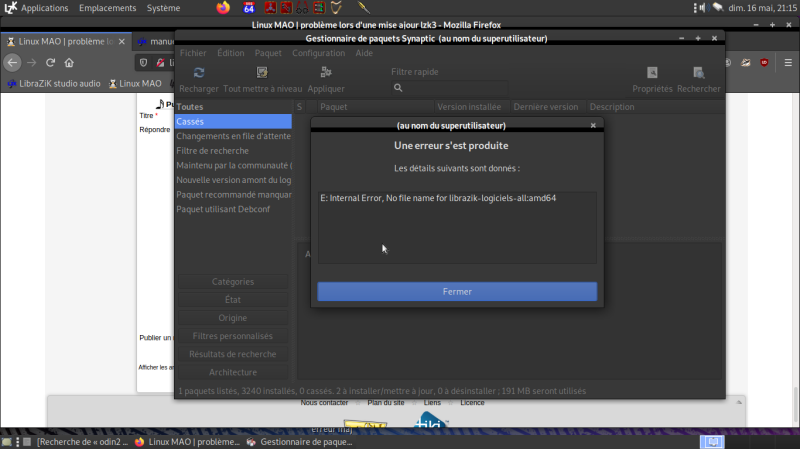Select Paquet utilisant Debconf filter
The image size is (800, 449).
point(234,209)
